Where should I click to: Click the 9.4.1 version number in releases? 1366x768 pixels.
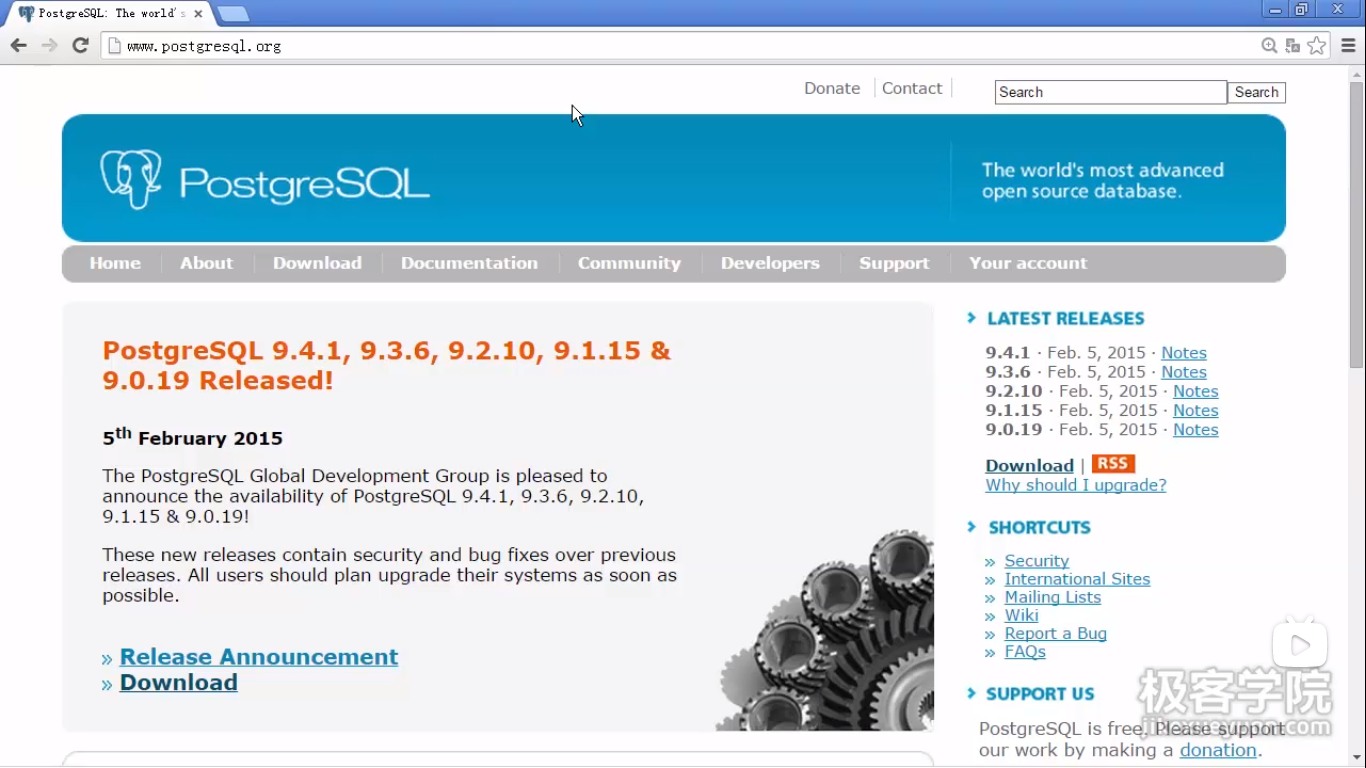click(x=1007, y=352)
